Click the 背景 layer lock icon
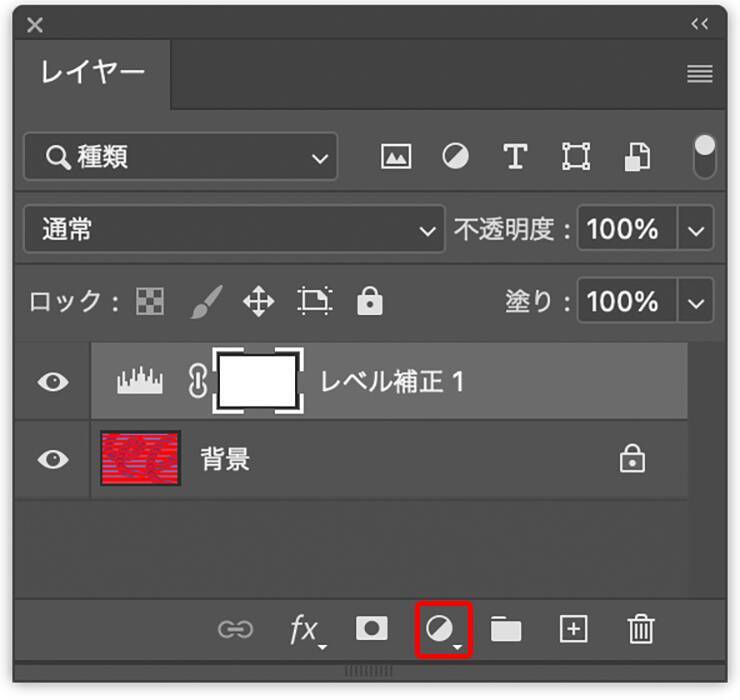740x700 pixels. (x=632, y=458)
